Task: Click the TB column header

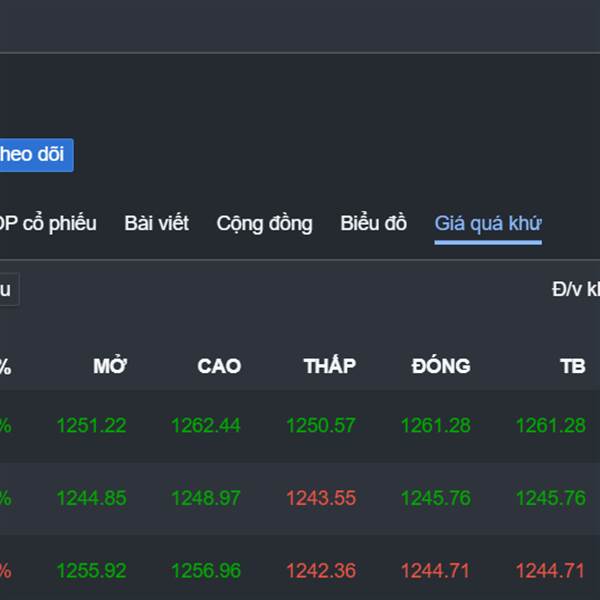Action: [x=572, y=366]
